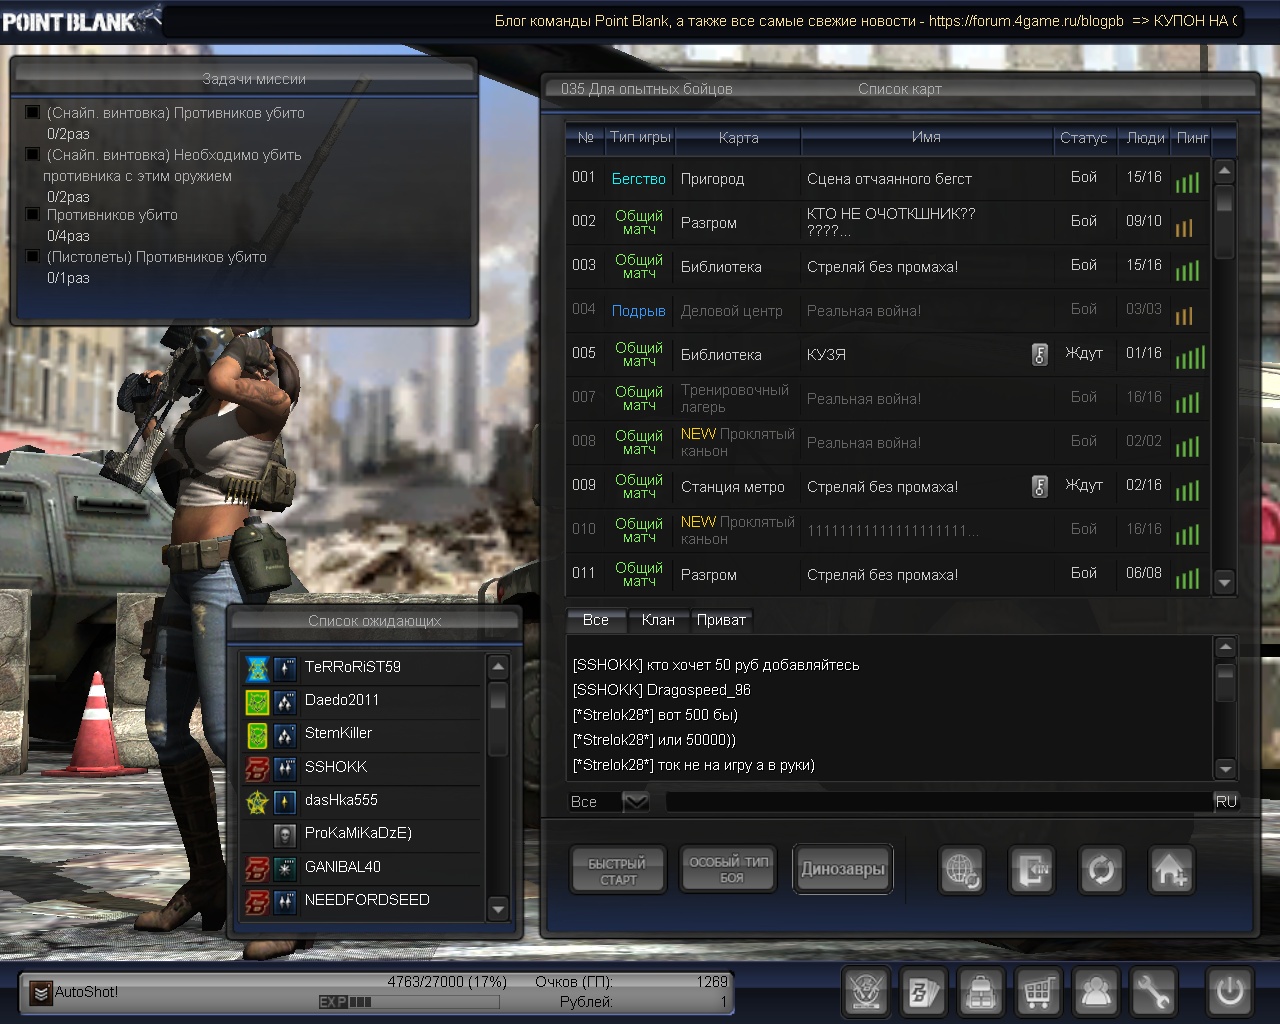Open the 'Все' chat channel dropdown
Screen dimensions: 1280x1024
coord(635,801)
